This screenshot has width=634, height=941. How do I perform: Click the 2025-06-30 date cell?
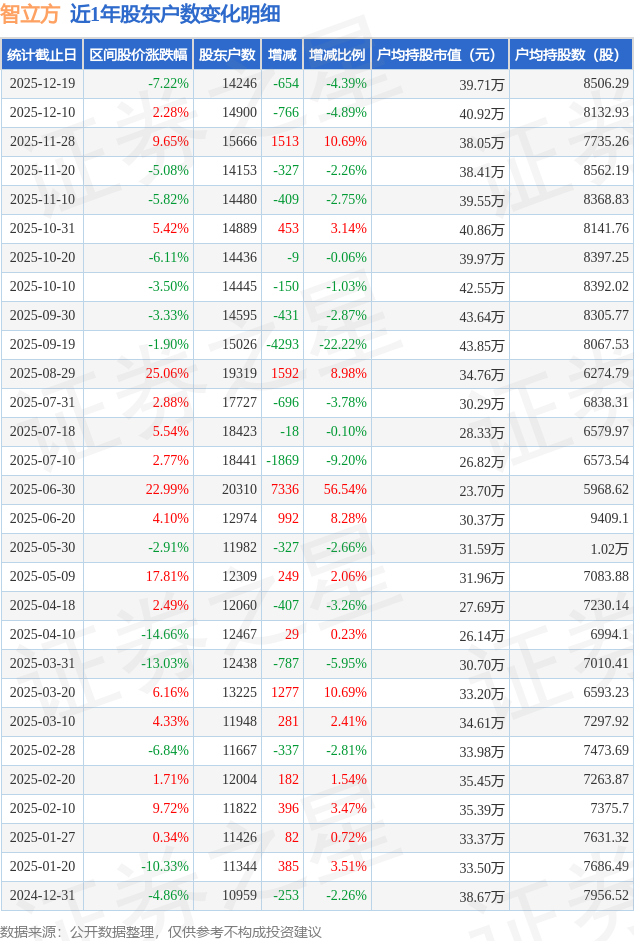click(x=42, y=490)
